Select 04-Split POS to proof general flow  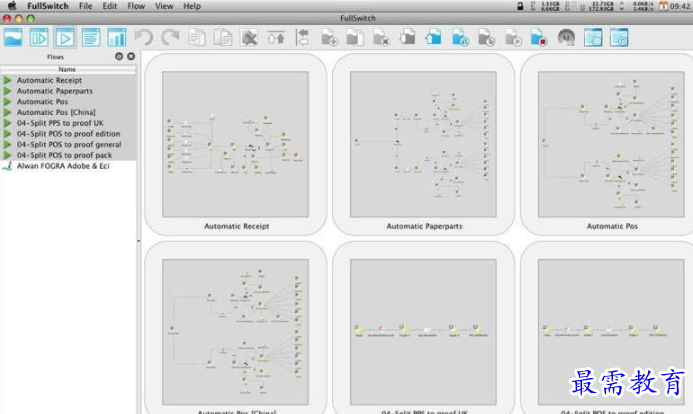click(x=68, y=144)
